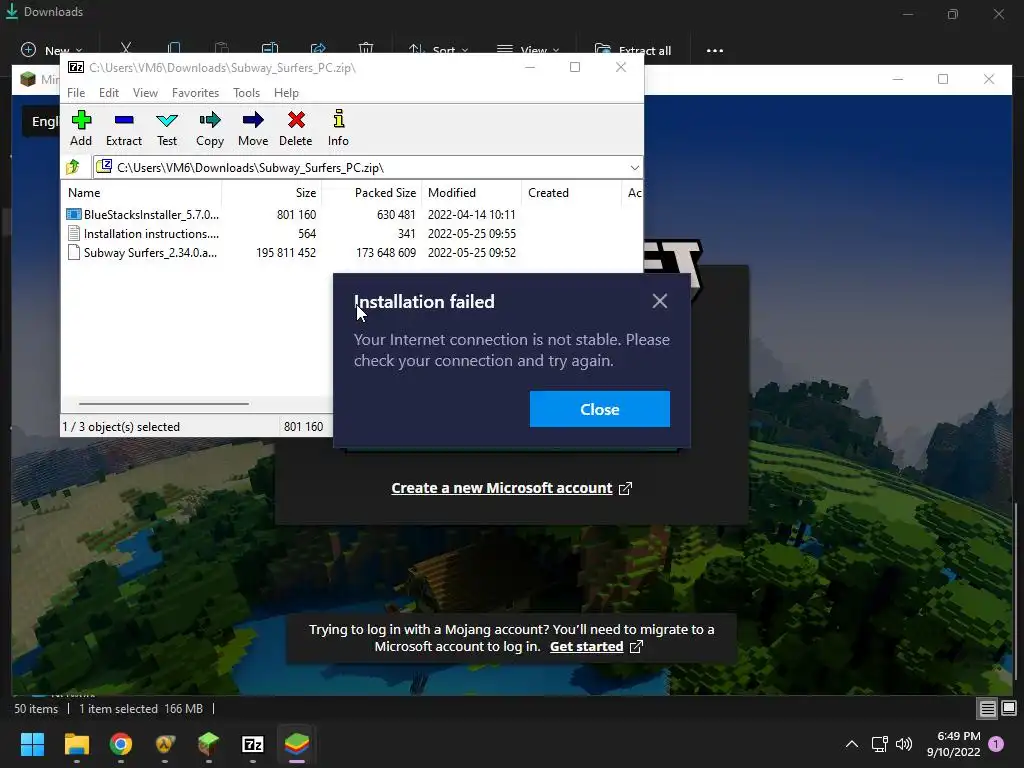Open Info for the selected archive item
The image size is (1024, 768).
coord(338,128)
